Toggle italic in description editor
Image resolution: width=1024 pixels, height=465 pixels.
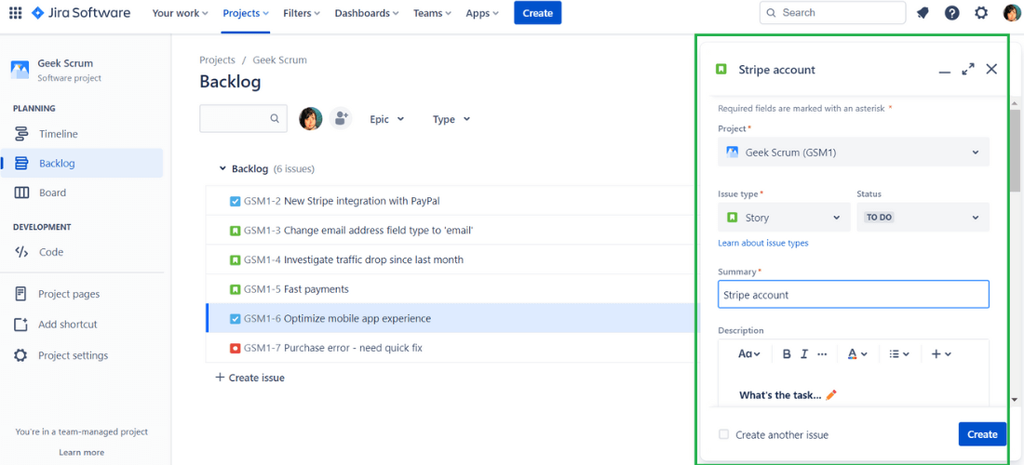pos(805,354)
